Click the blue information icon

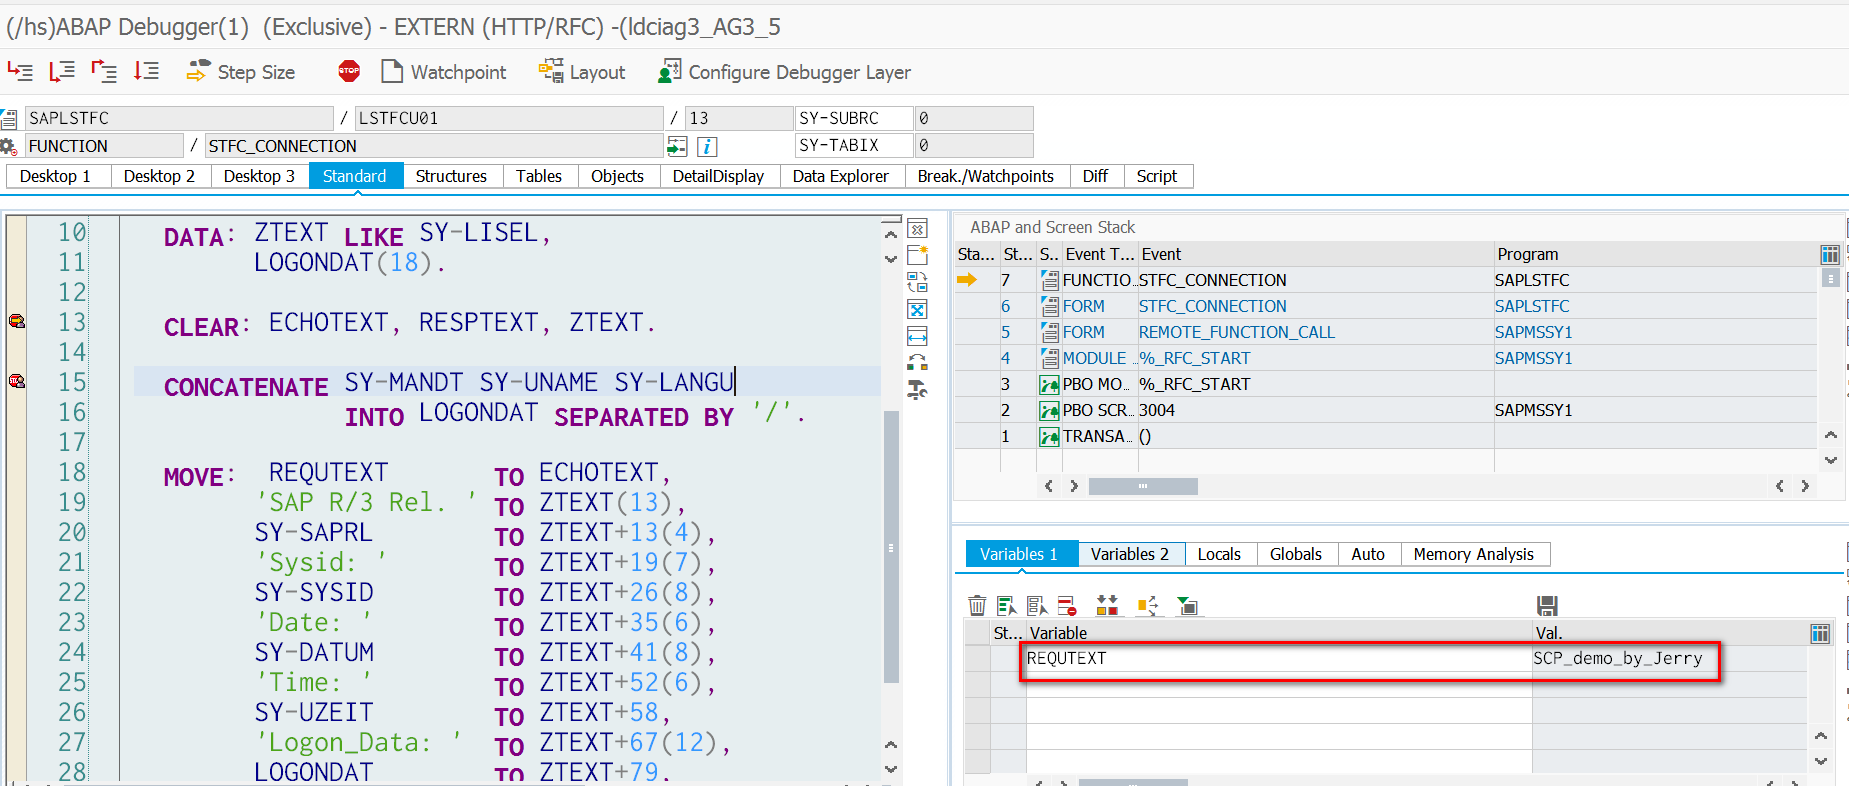(x=706, y=147)
